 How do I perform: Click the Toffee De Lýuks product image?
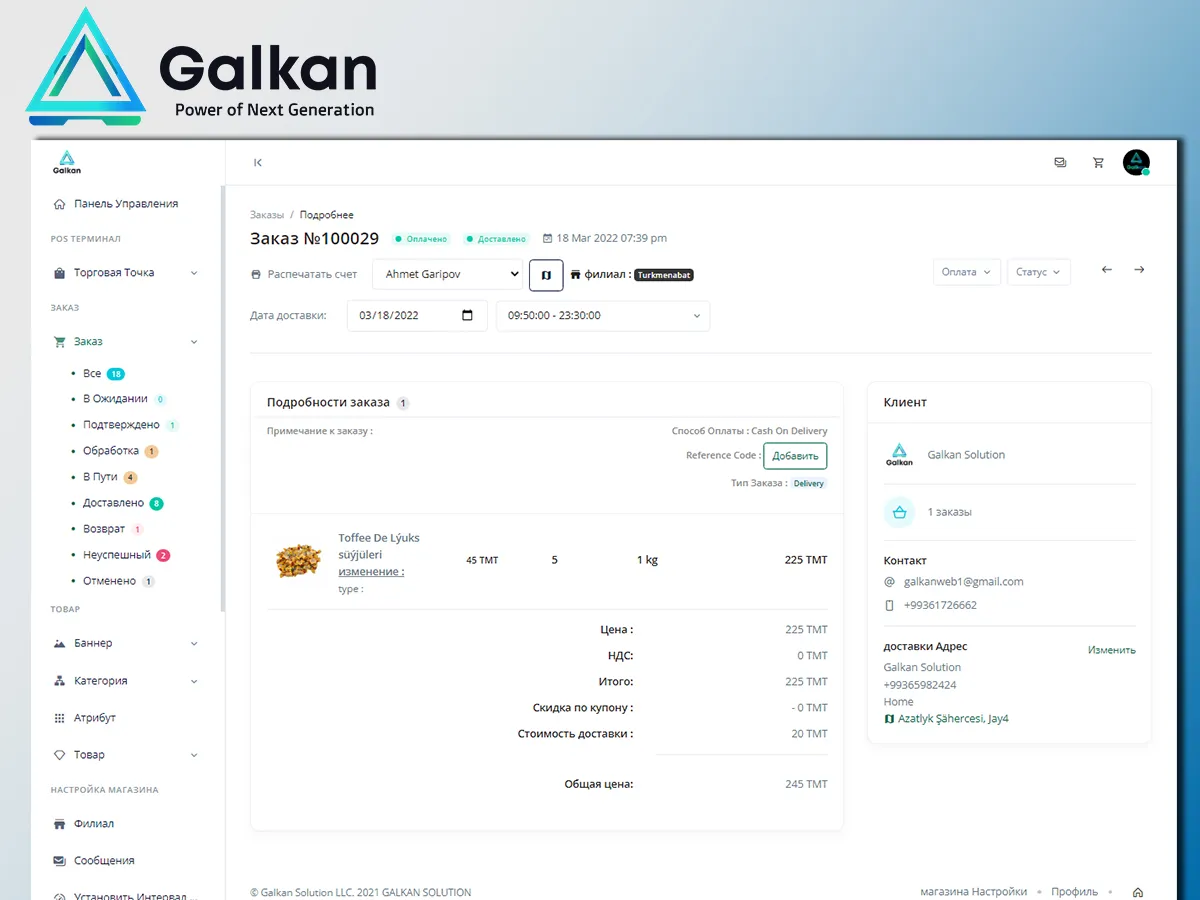(x=298, y=561)
